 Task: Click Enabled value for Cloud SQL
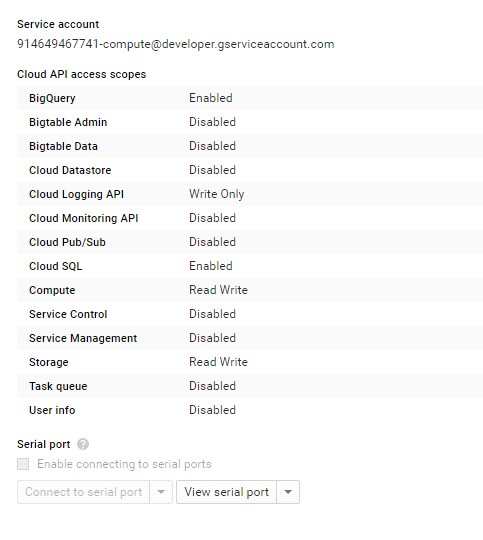tap(211, 266)
